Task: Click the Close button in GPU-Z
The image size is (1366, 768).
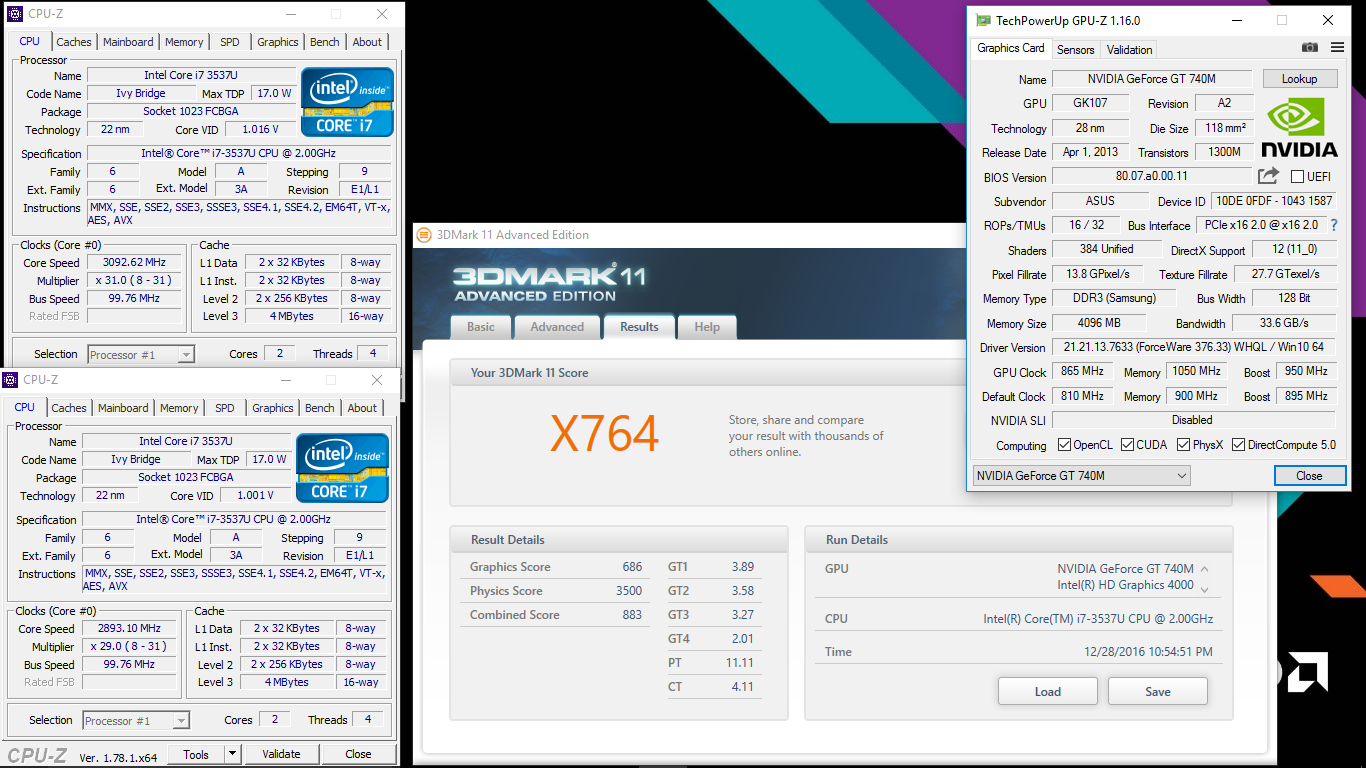Action: click(x=1309, y=476)
